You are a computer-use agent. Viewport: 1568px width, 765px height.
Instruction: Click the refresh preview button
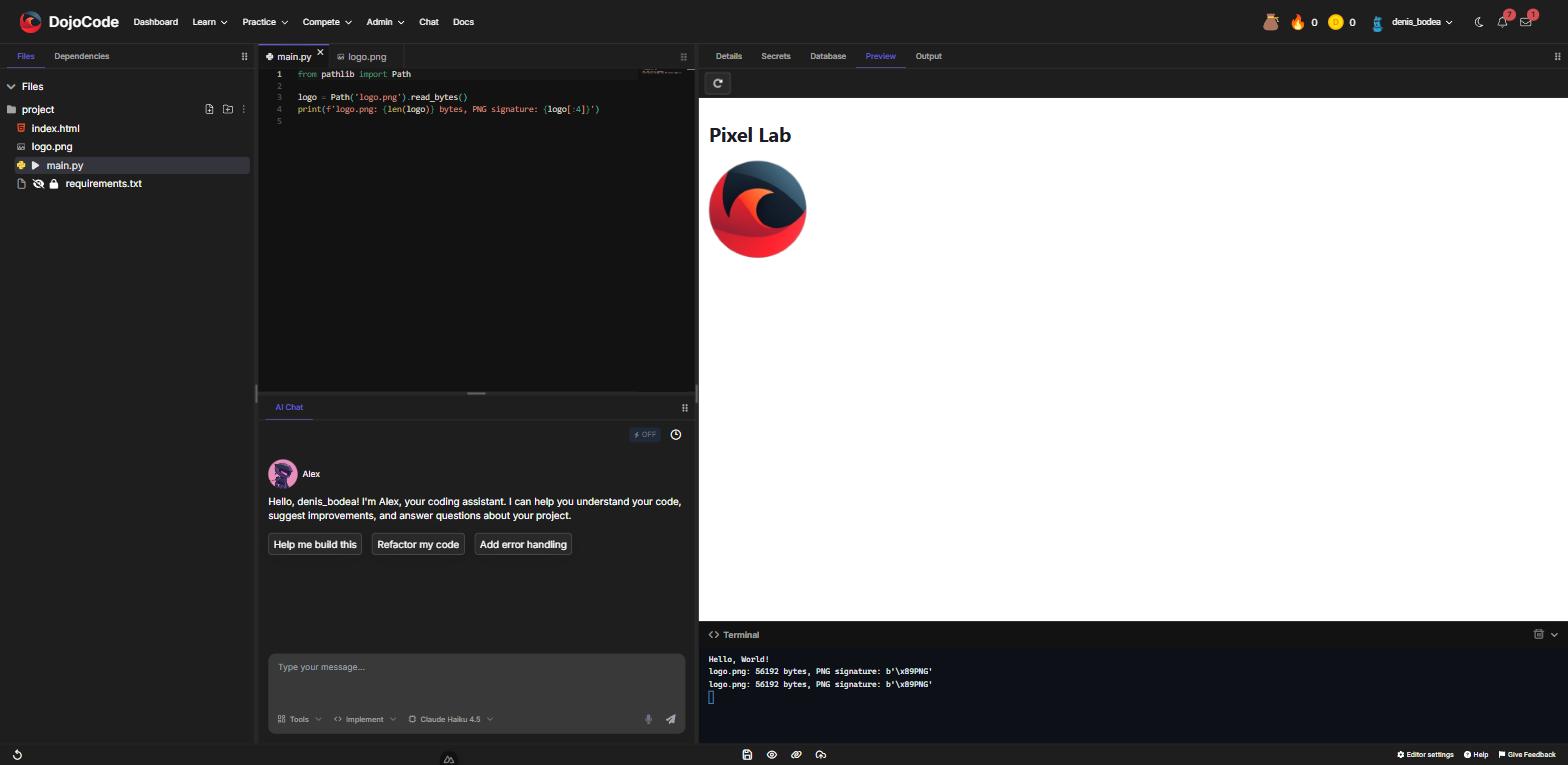click(x=717, y=83)
